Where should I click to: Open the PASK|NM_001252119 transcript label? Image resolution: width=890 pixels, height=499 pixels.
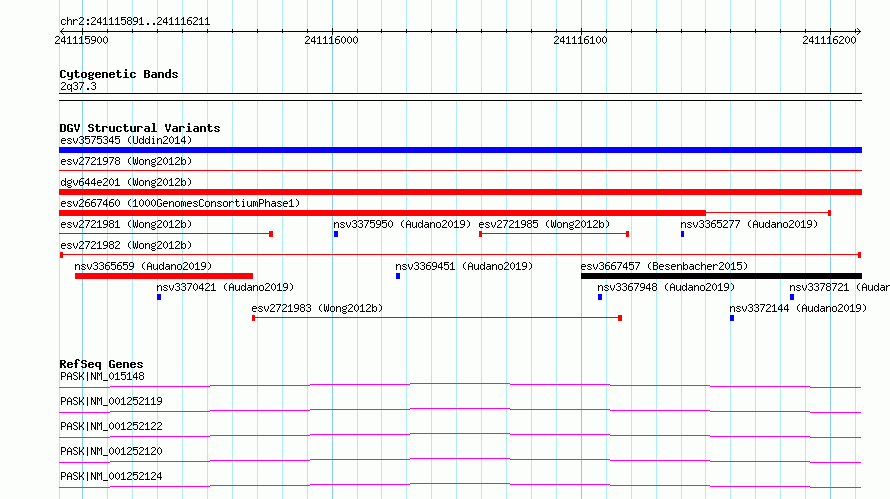(111, 401)
